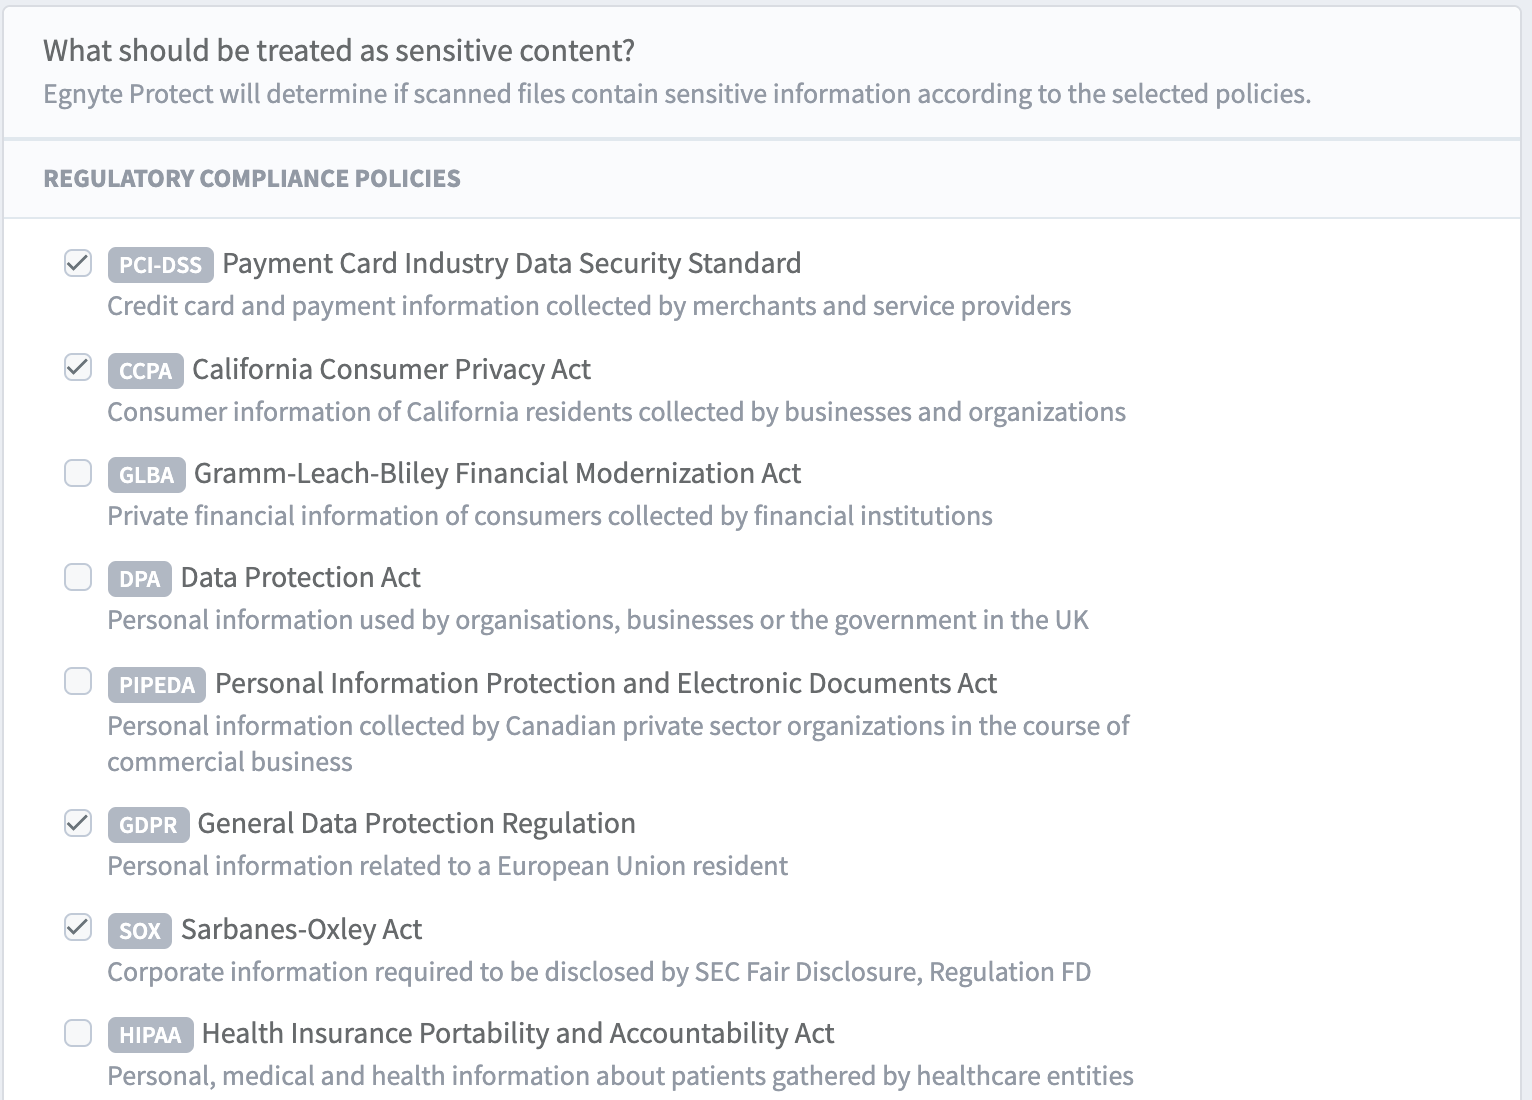
Task: Click the PCI-DSS badge tag
Action: (x=160, y=265)
